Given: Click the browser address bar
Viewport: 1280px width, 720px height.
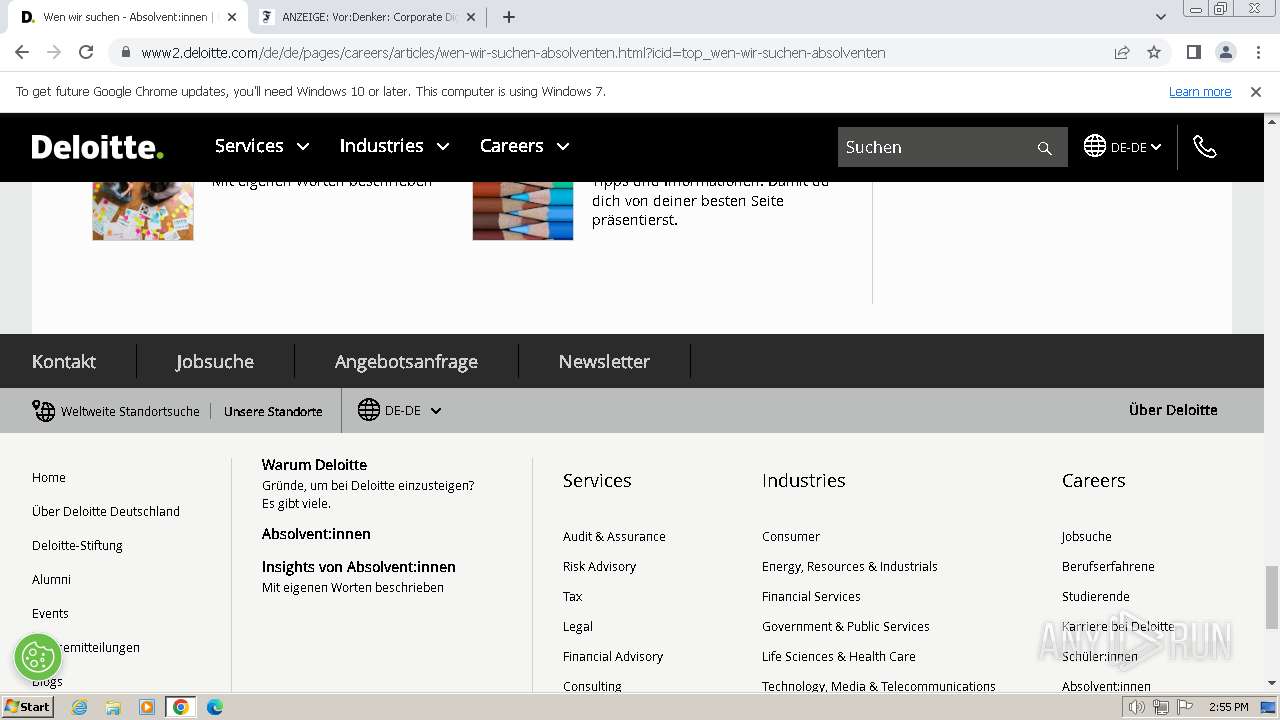Looking at the screenshot, I should 610,52.
